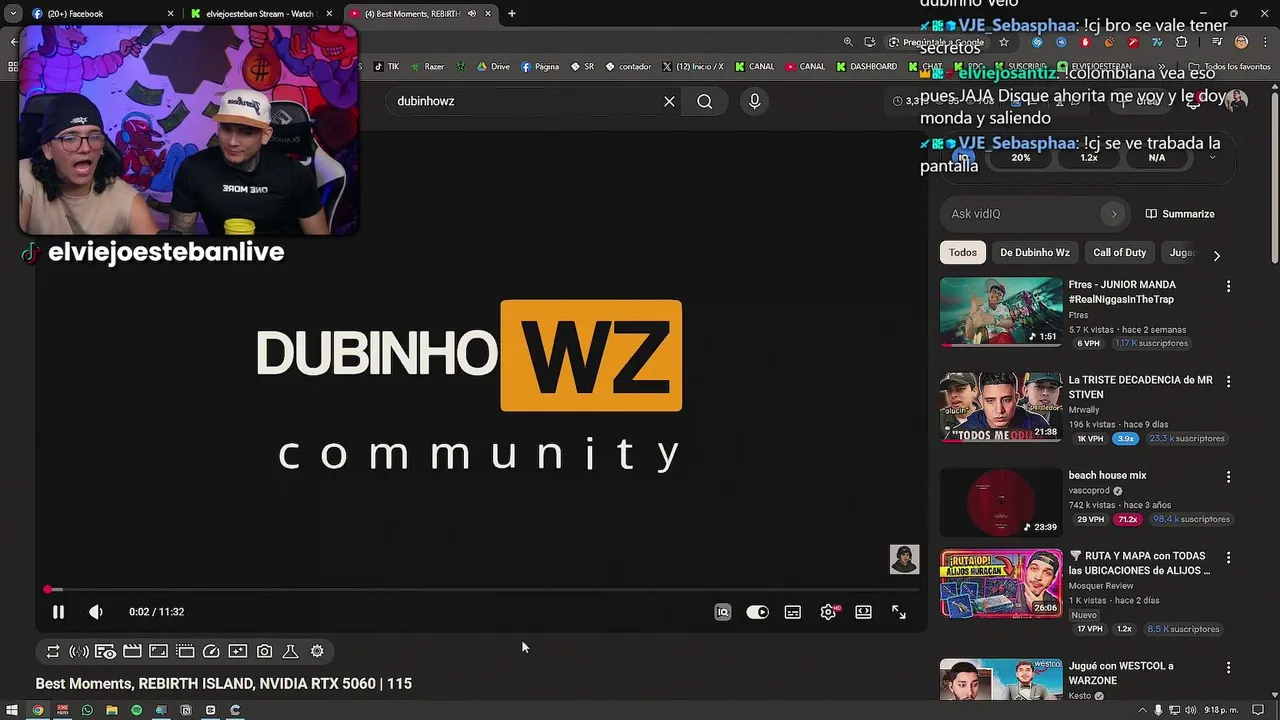Toggle the loop button below the player
This screenshot has height=720, width=1280.
click(53, 651)
